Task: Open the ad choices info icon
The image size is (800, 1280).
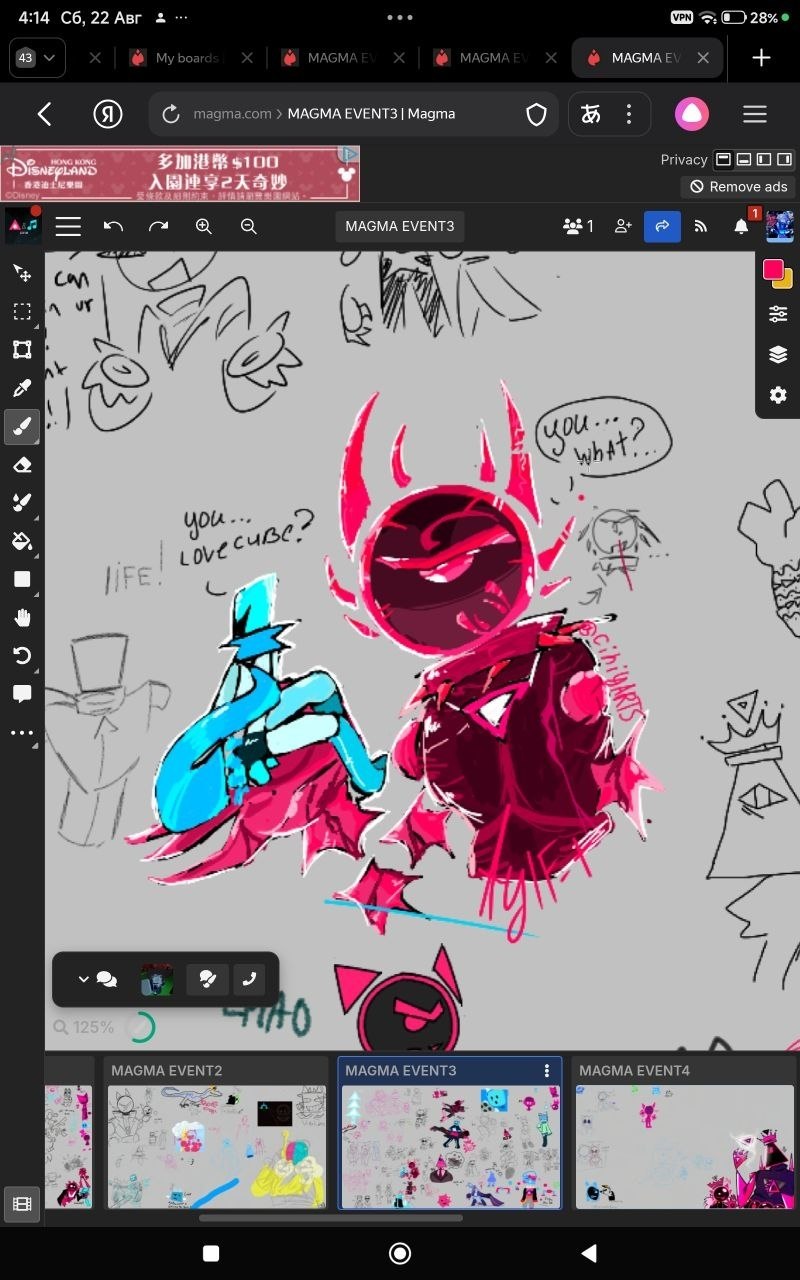Action: pos(349,155)
